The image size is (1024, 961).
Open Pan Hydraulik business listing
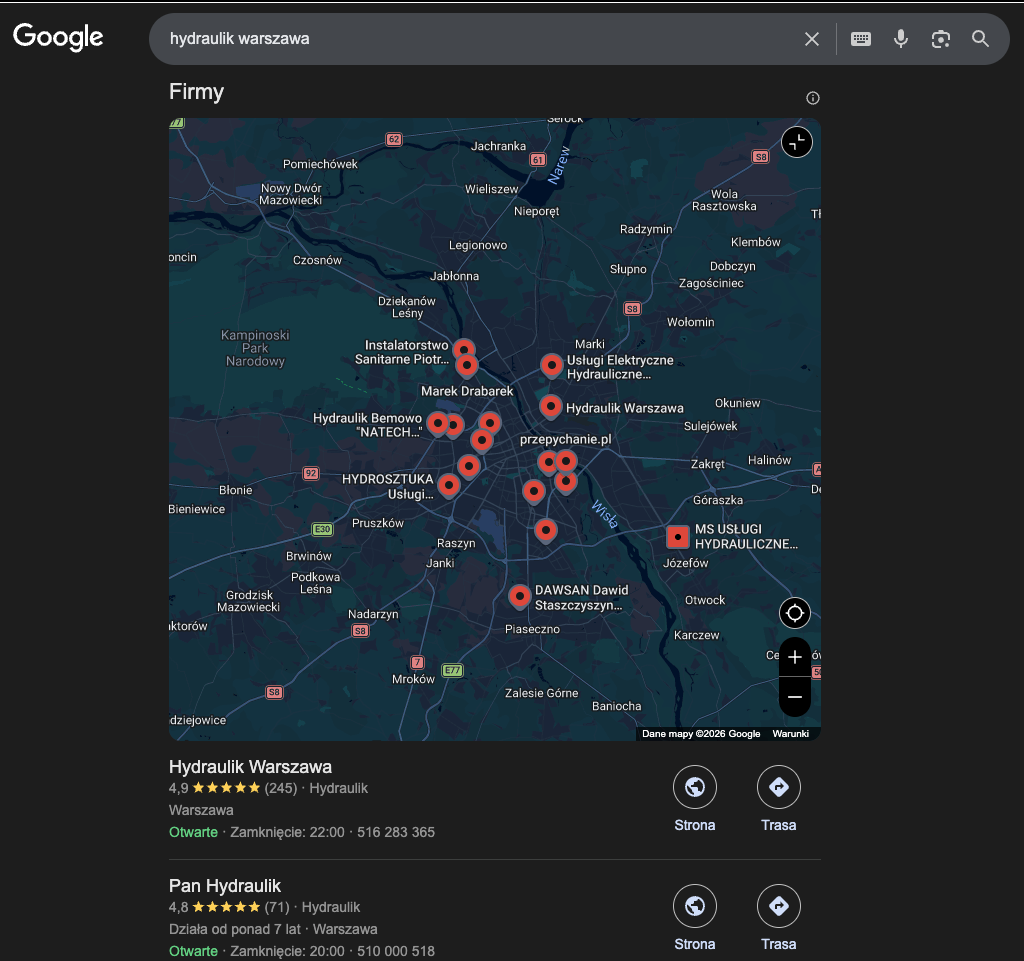point(225,886)
